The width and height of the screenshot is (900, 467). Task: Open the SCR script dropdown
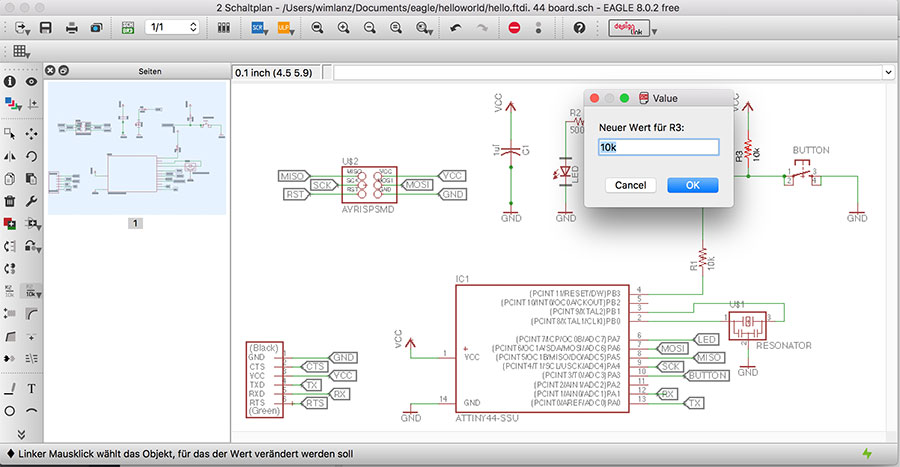click(x=260, y=28)
